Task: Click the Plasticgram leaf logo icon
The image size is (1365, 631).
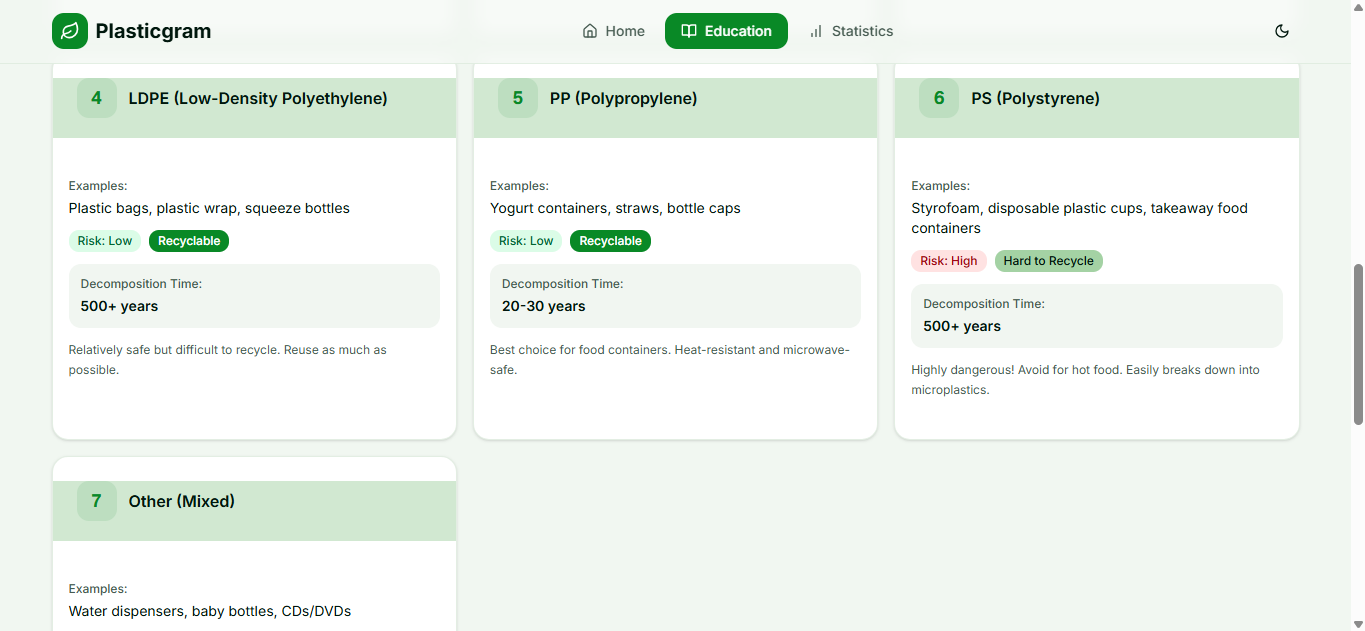Action: [70, 31]
